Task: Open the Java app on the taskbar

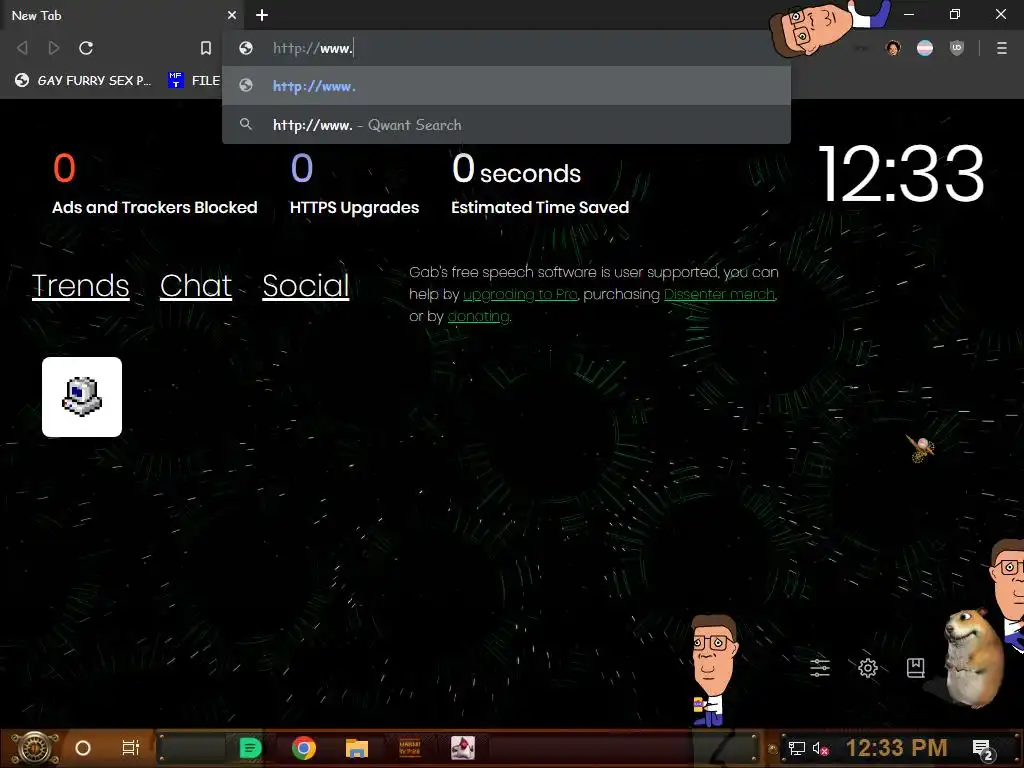Action: point(462,748)
